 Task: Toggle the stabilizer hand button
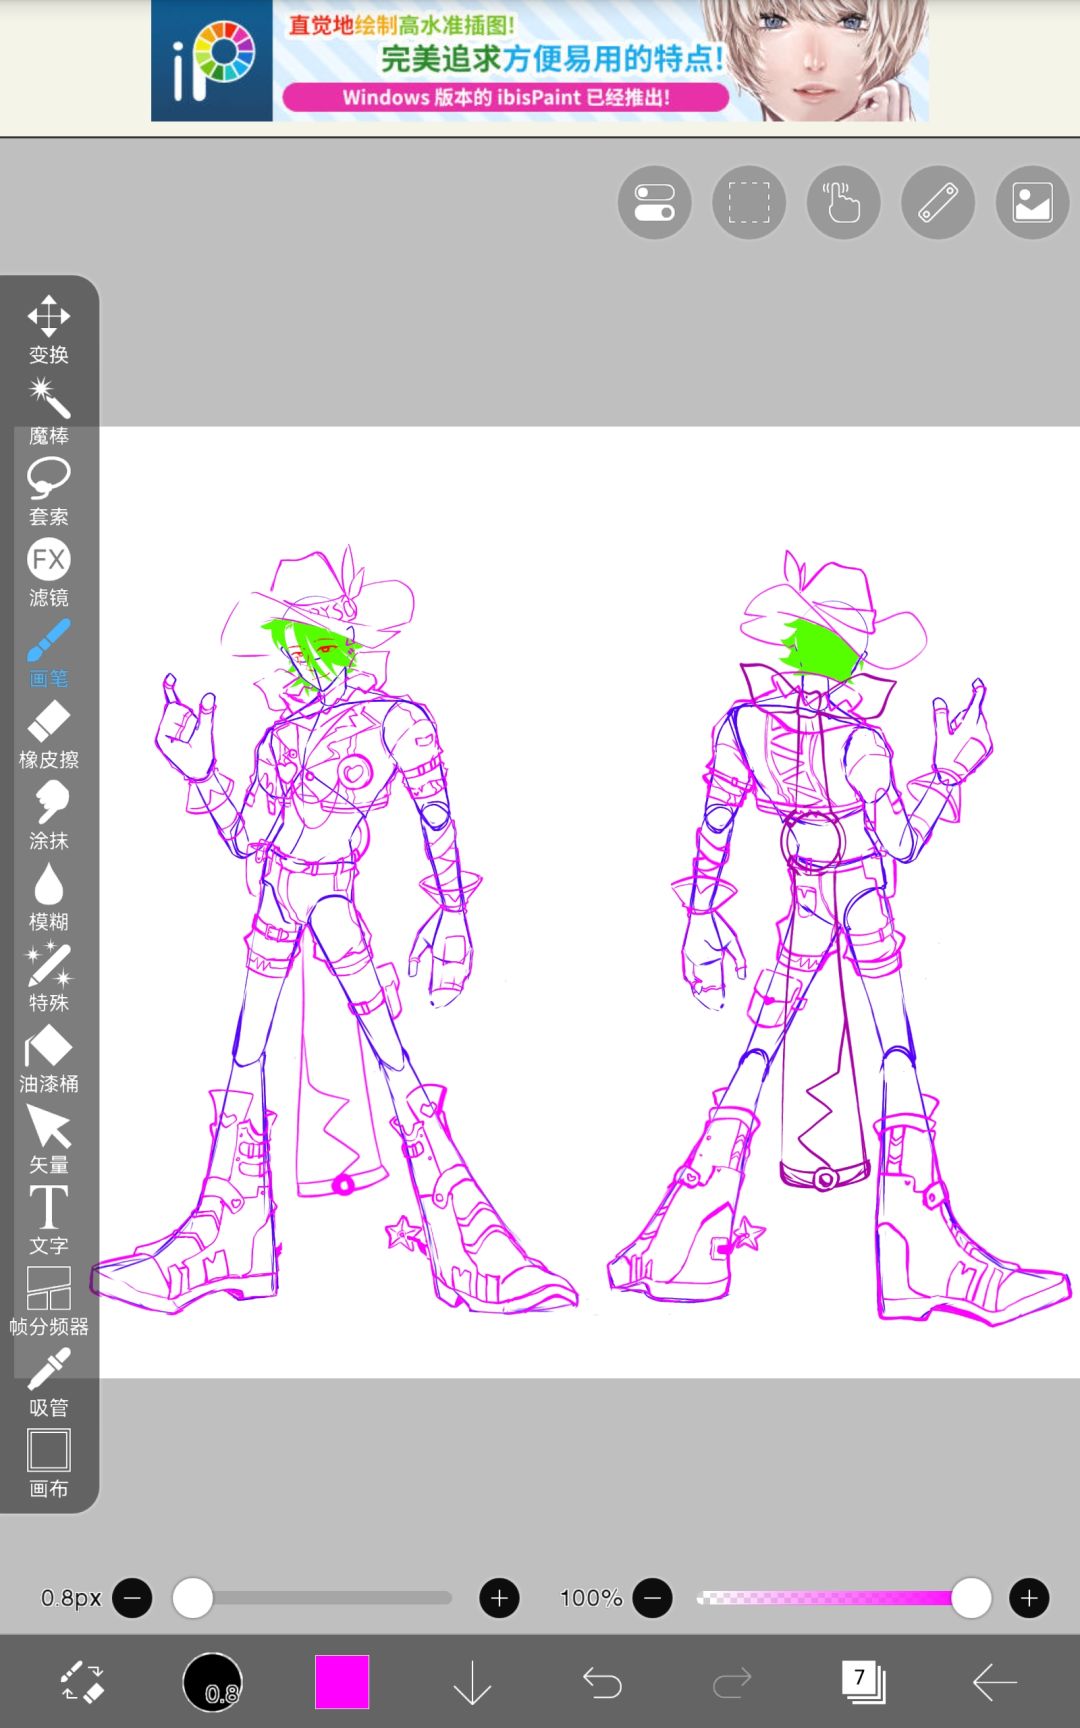(x=843, y=202)
